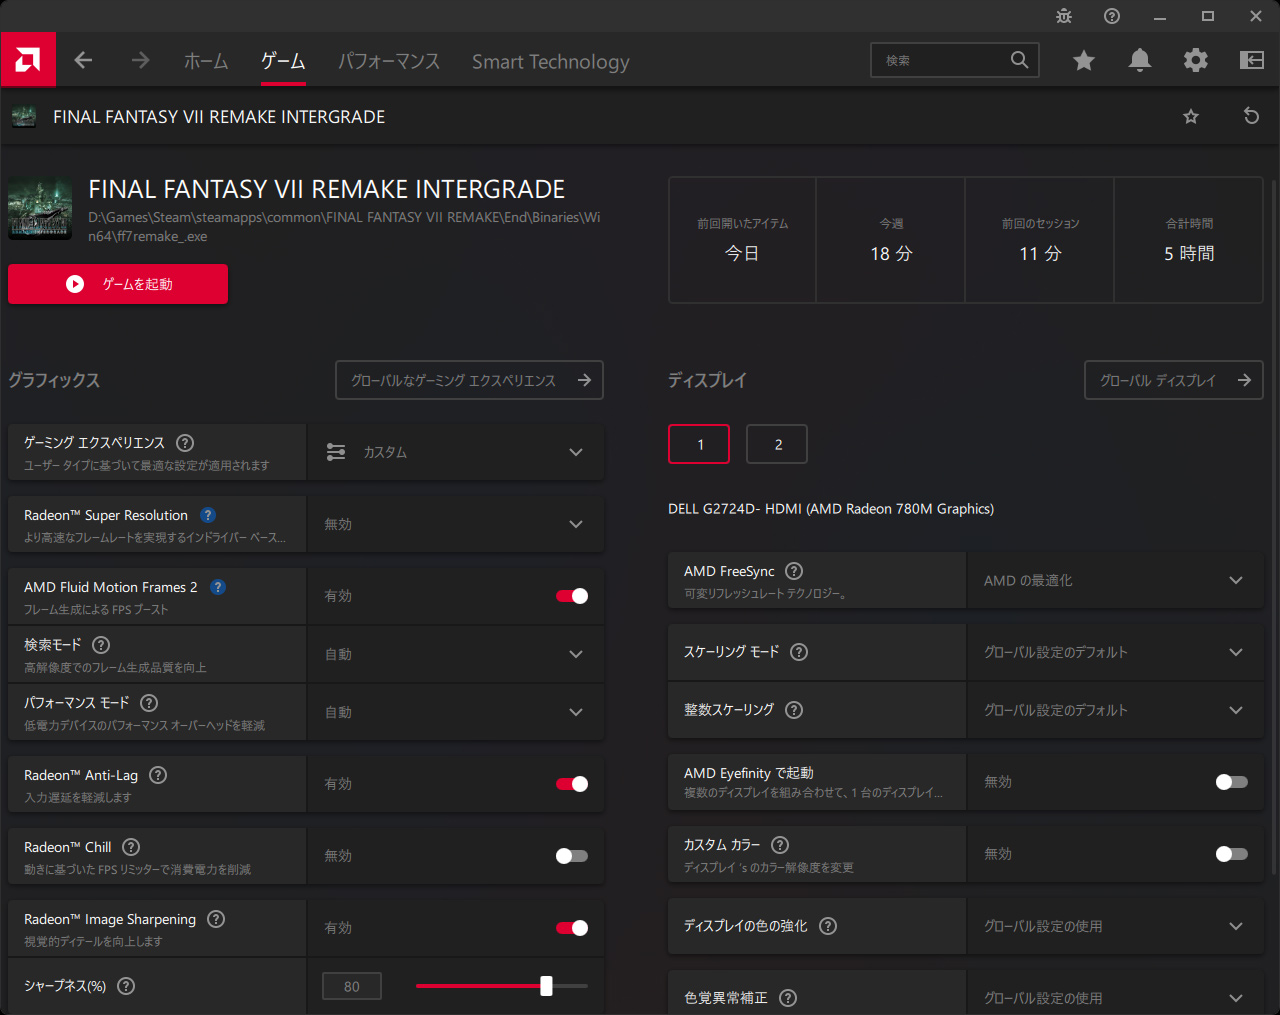Reset game profile with the undo arrow icon
The height and width of the screenshot is (1015, 1280).
[x=1251, y=116]
